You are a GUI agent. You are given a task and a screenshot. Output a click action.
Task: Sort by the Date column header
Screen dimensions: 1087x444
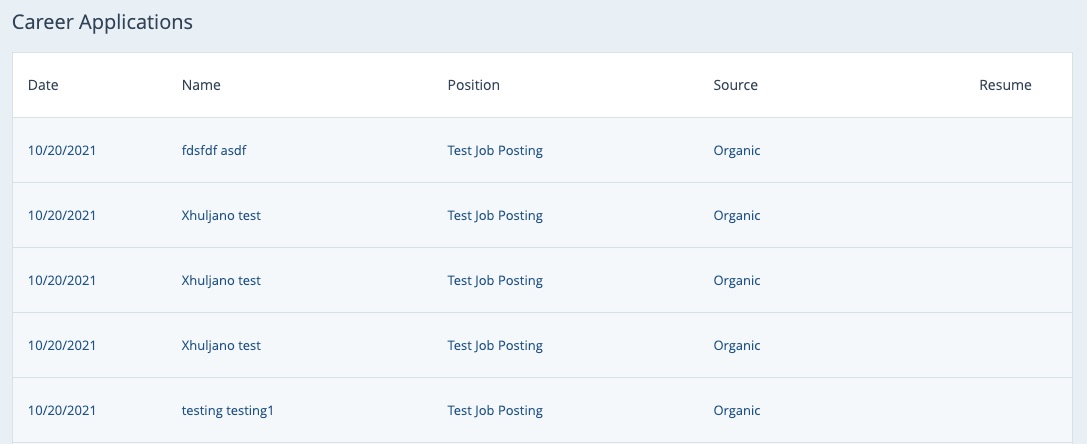43,85
